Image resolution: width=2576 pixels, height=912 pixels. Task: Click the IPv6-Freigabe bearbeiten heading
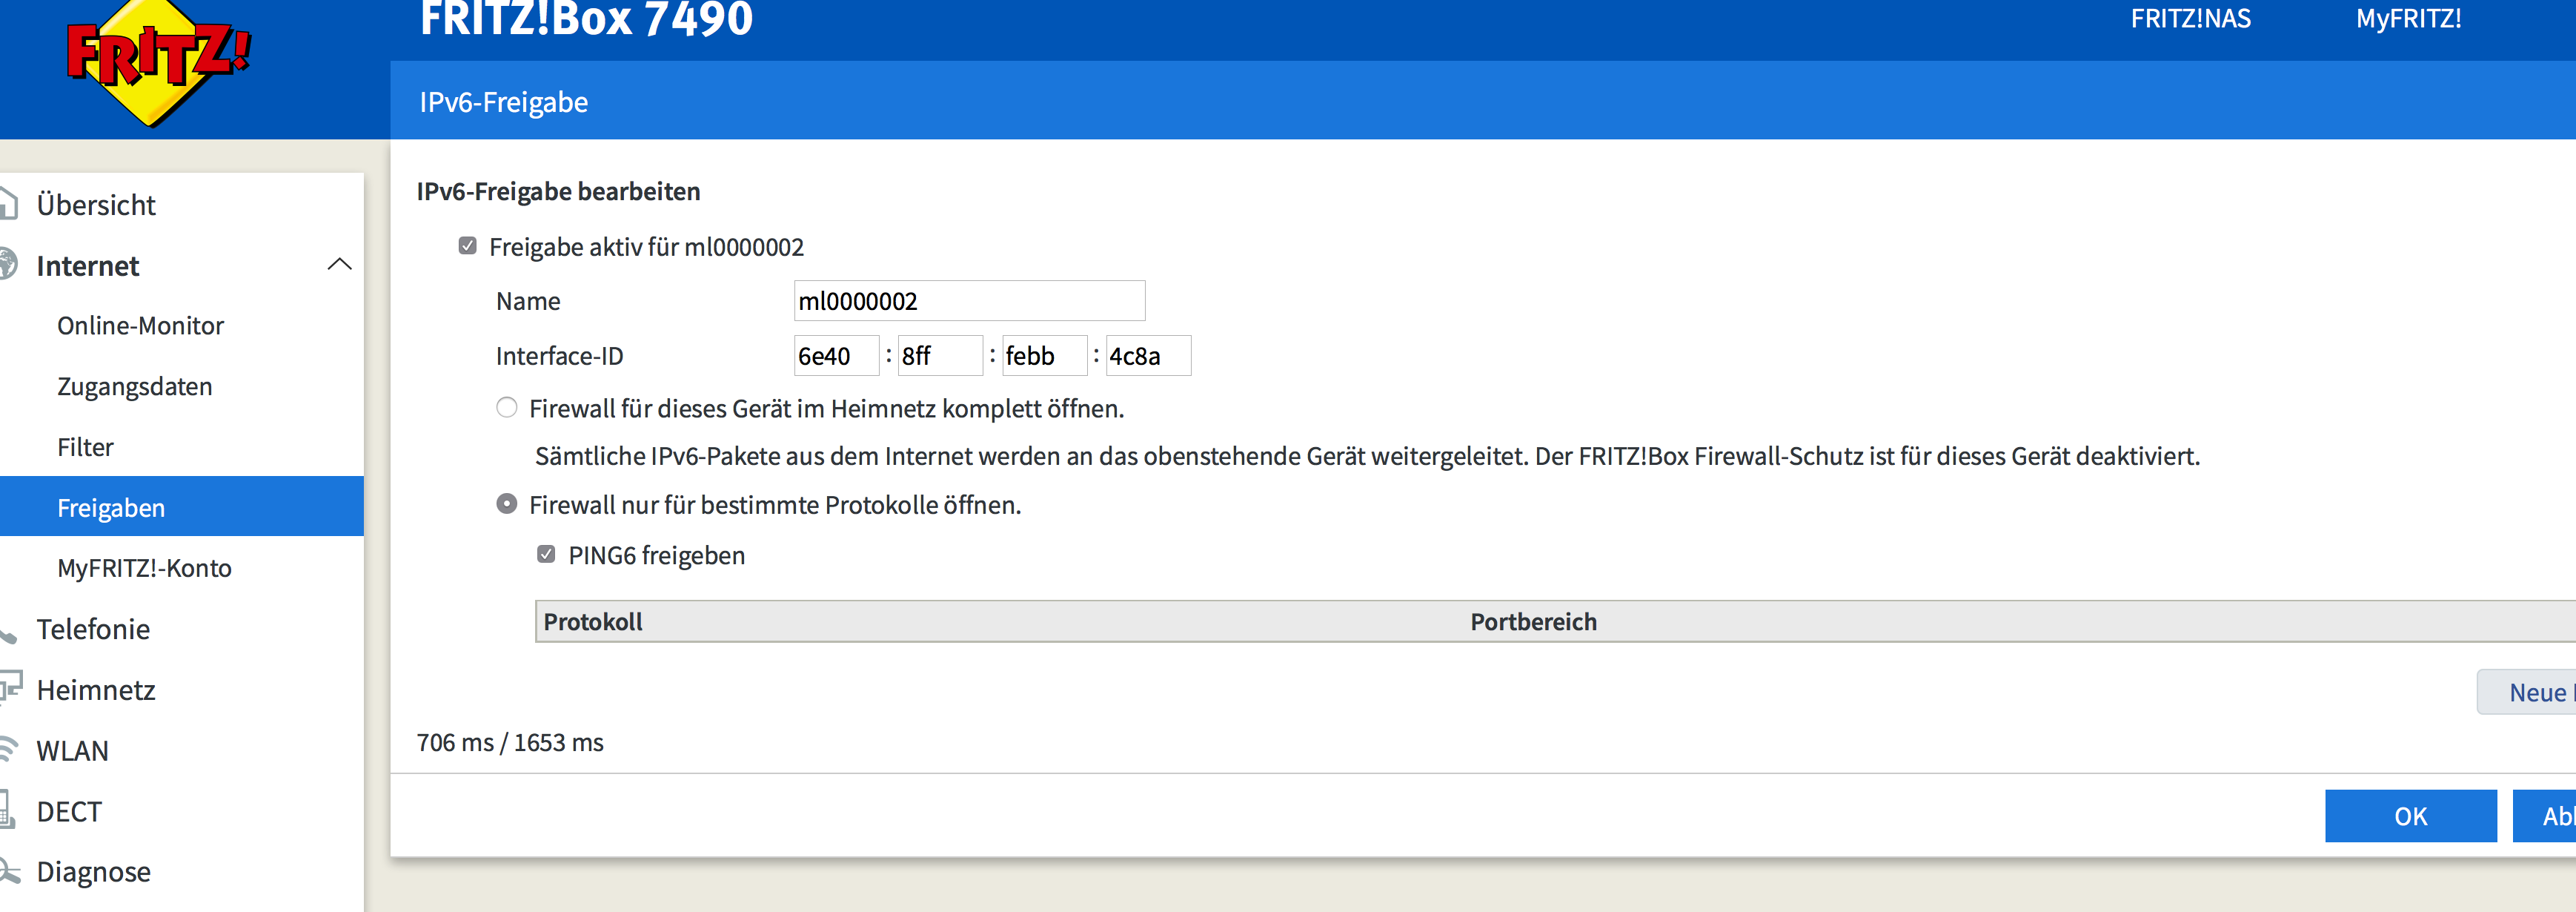pos(558,191)
